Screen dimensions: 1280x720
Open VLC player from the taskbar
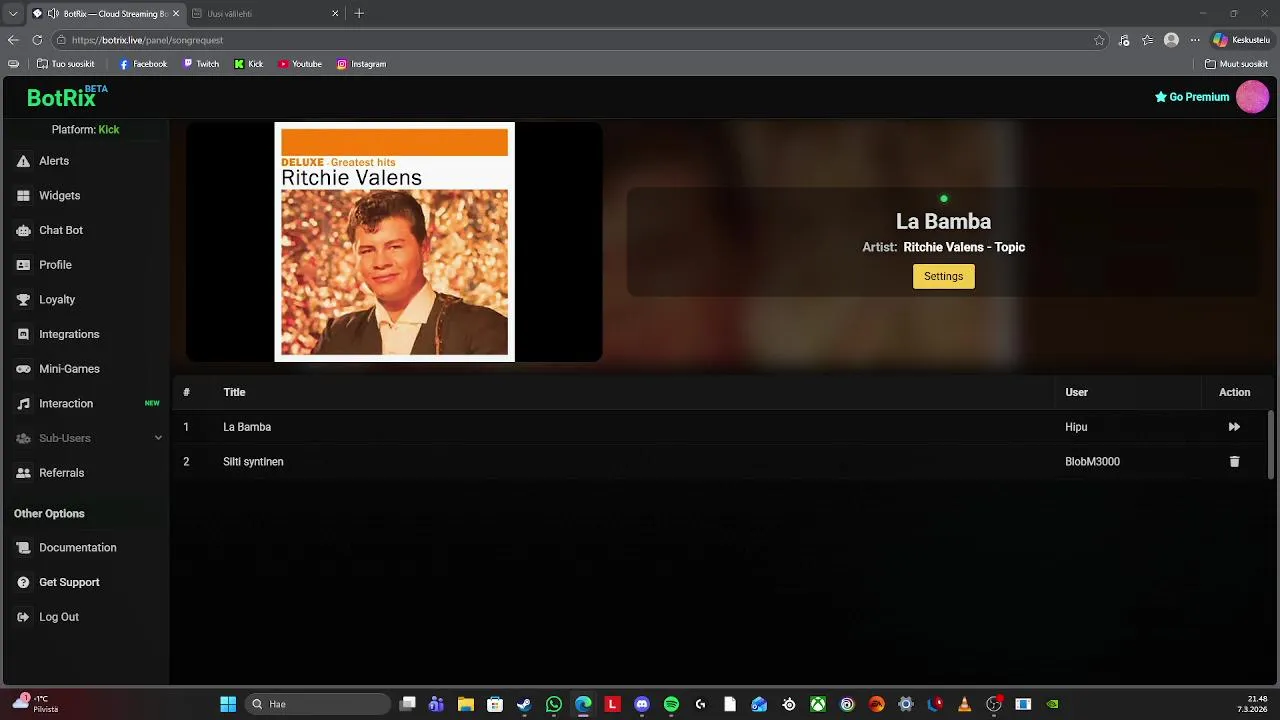pos(964,704)
